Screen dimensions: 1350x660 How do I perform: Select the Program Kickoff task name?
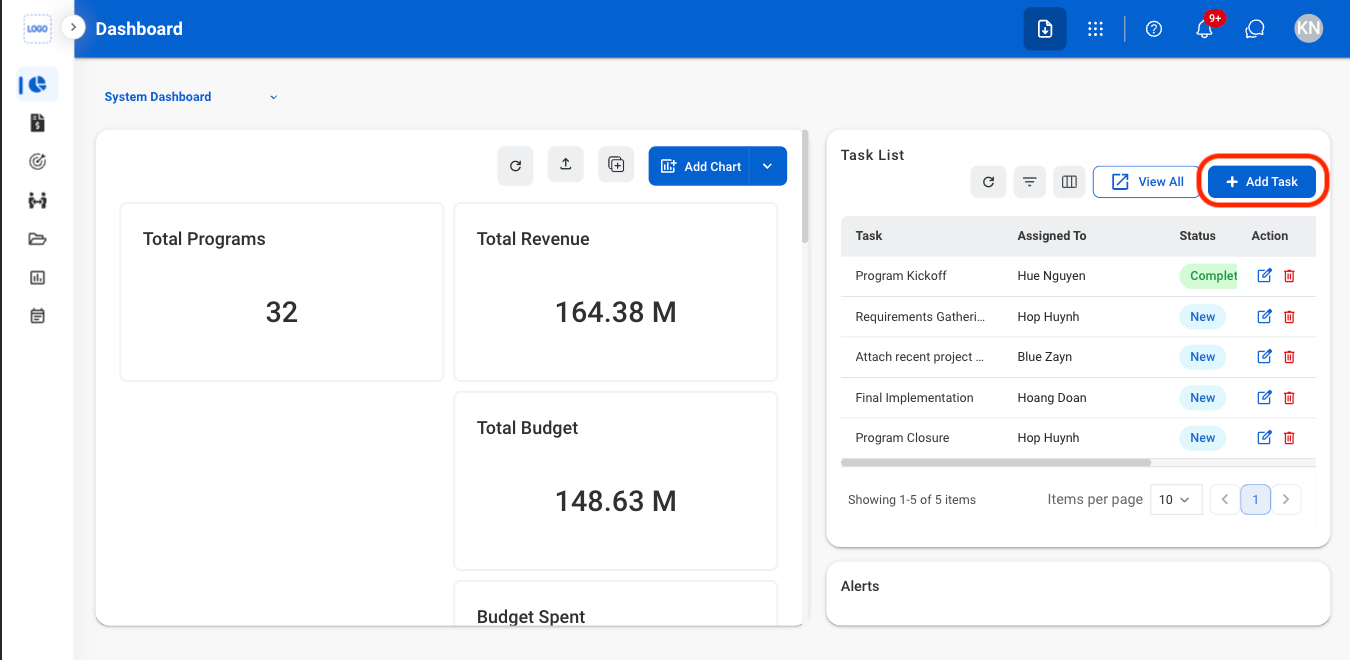[x=901, y=276]
